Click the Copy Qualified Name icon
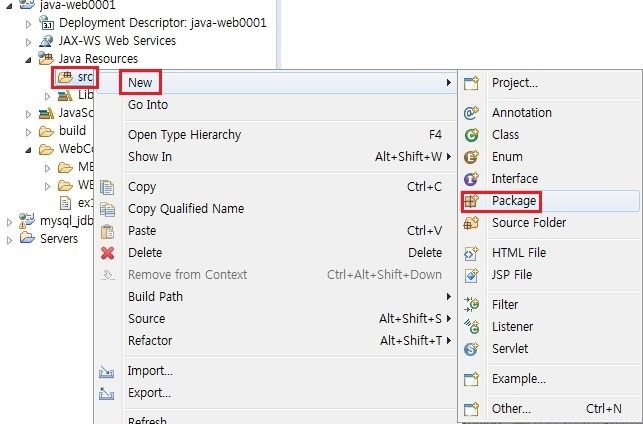643x424 pixels. coord(107,210)
